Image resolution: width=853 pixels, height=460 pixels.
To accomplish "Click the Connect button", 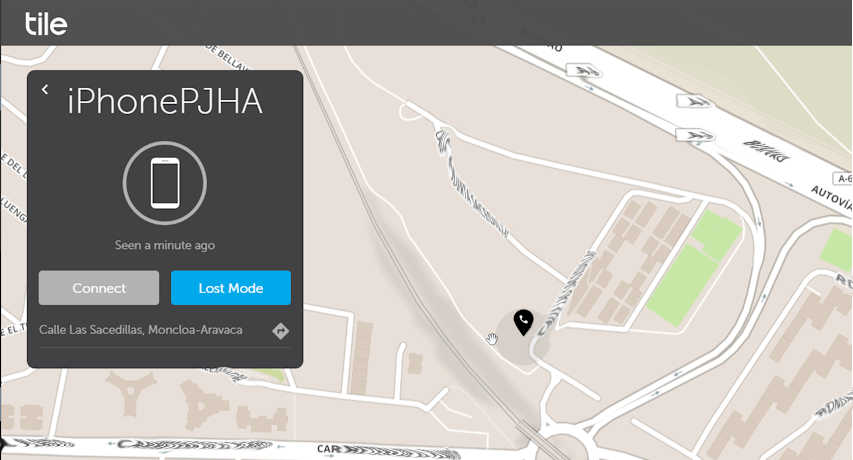I will [x=99, y=288].
